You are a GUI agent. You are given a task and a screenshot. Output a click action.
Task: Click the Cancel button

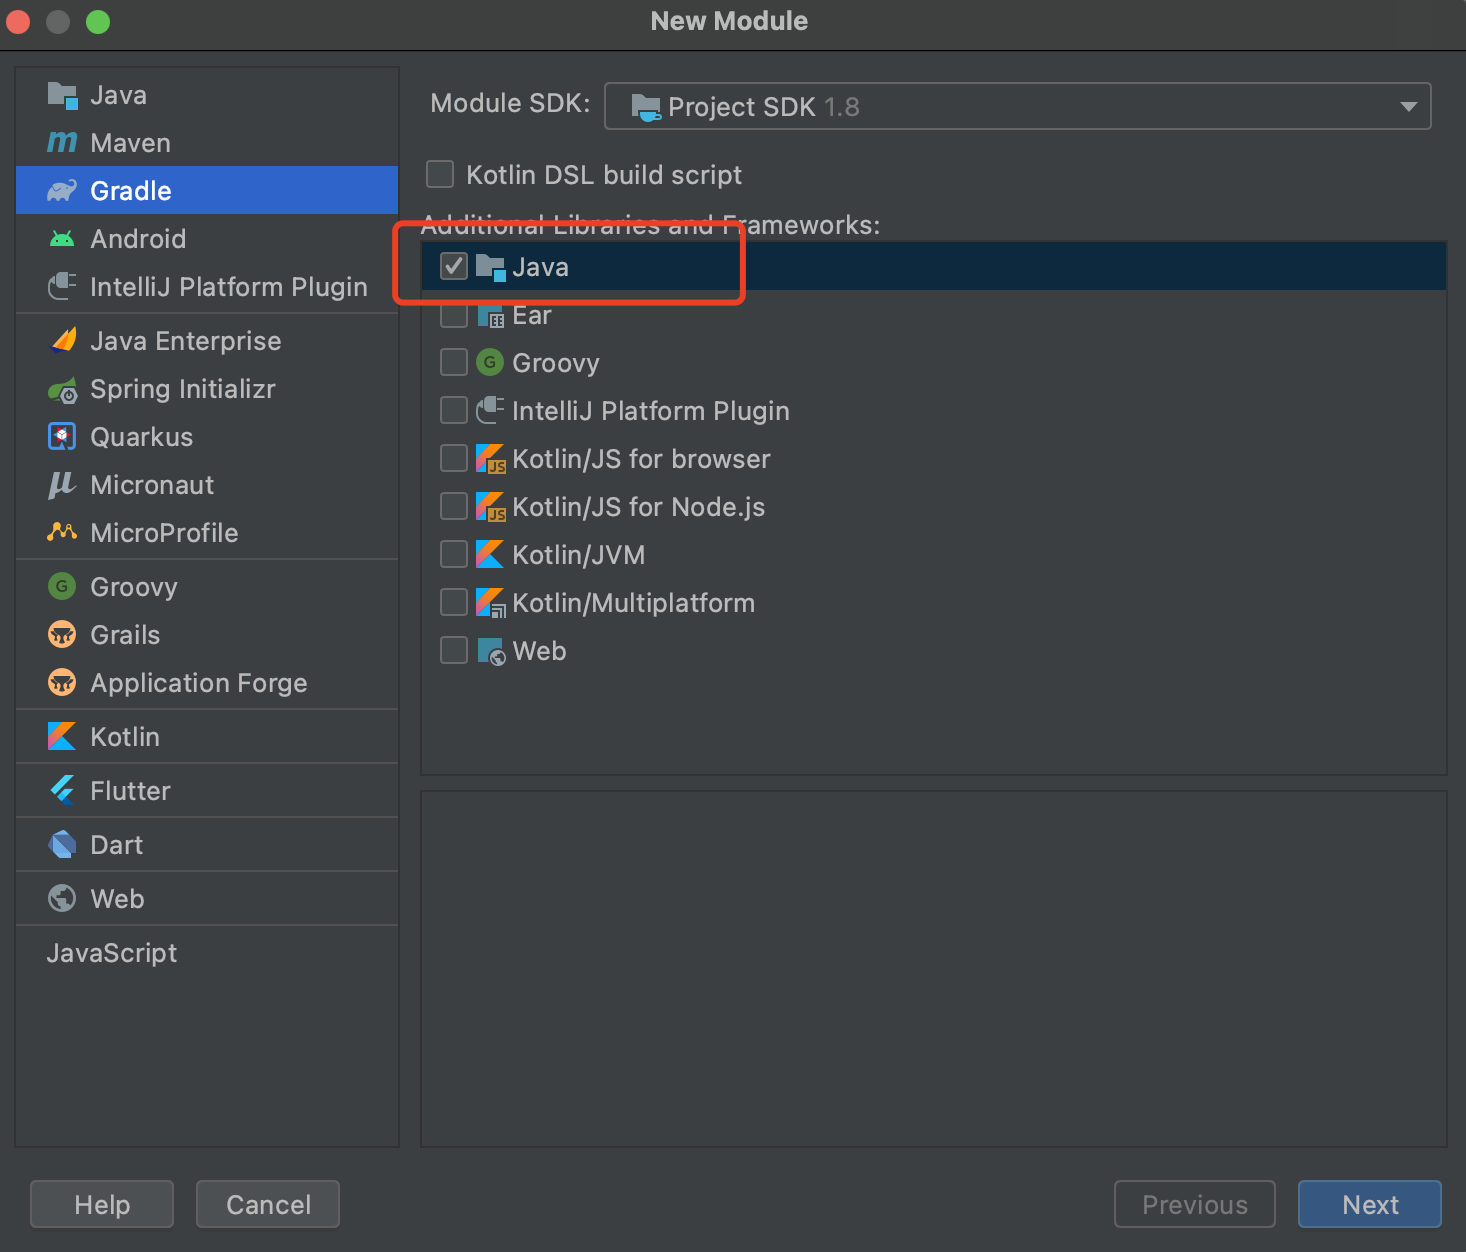(x=268, y=1204)
